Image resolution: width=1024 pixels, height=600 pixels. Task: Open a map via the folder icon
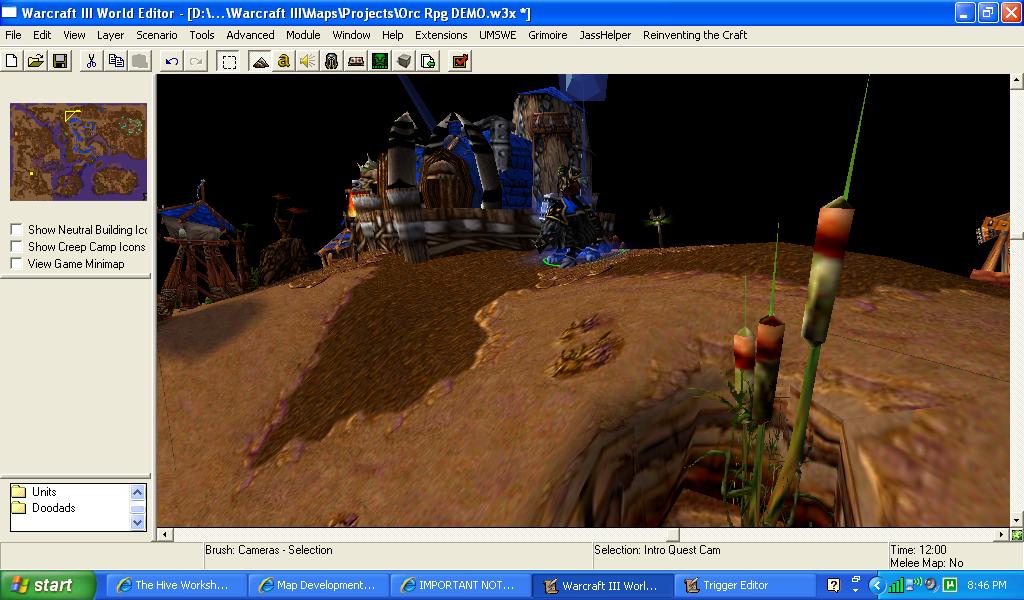tap(35, 61)
